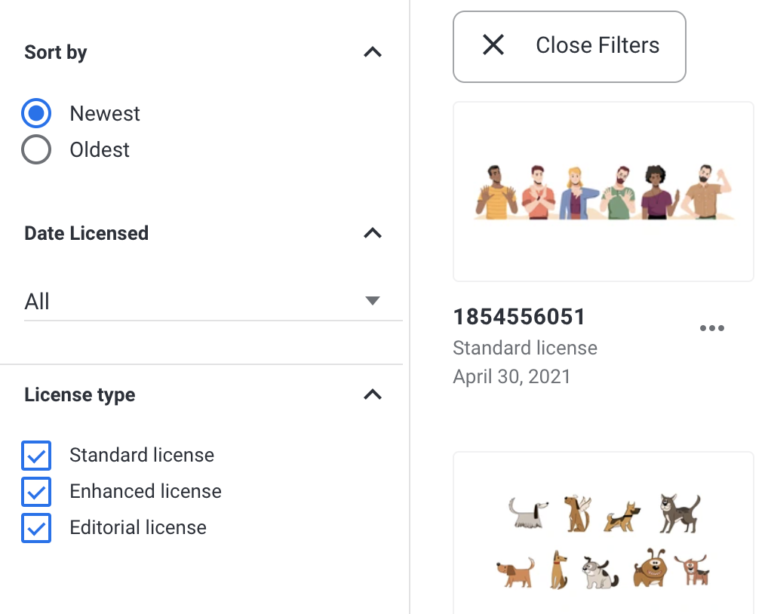The width and height of the screenshot is (768, 614).
Task: Click the Close Filters button
Action: 569,47
